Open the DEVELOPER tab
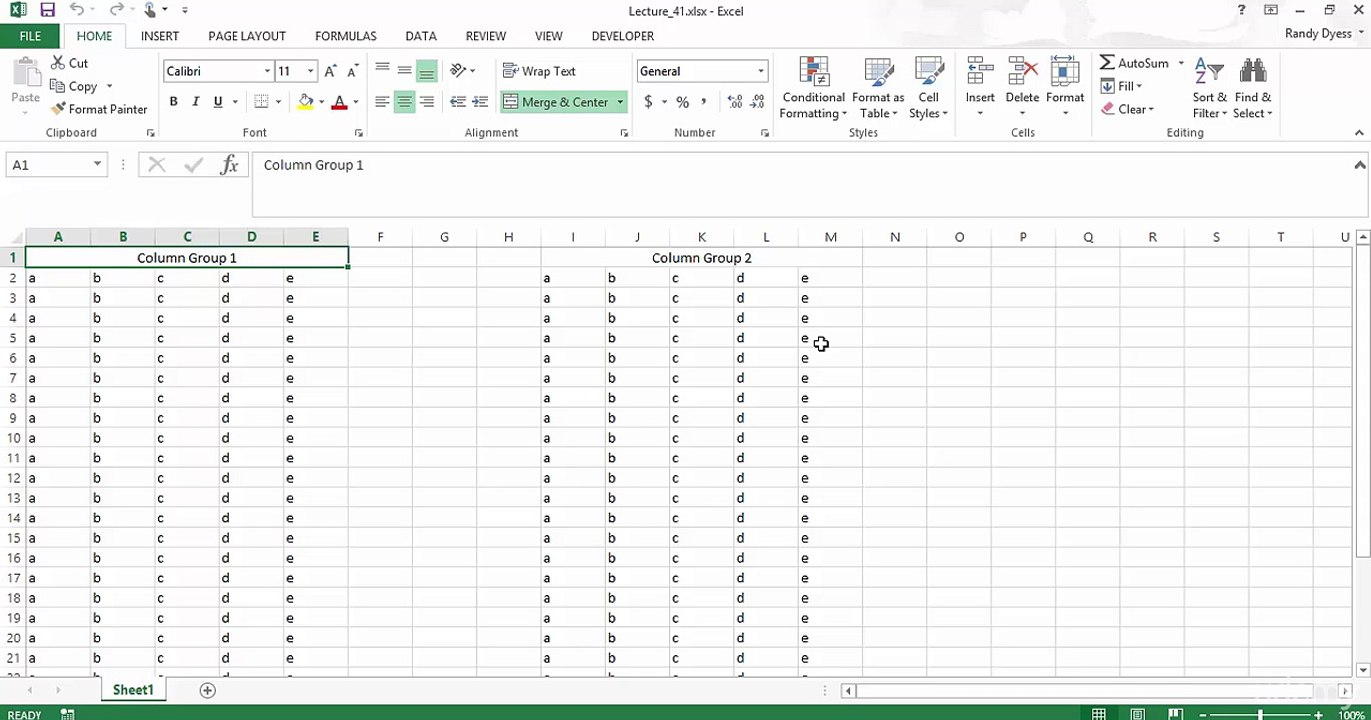The height and width of the screenshot is (720, 1371). pos(623,36)
